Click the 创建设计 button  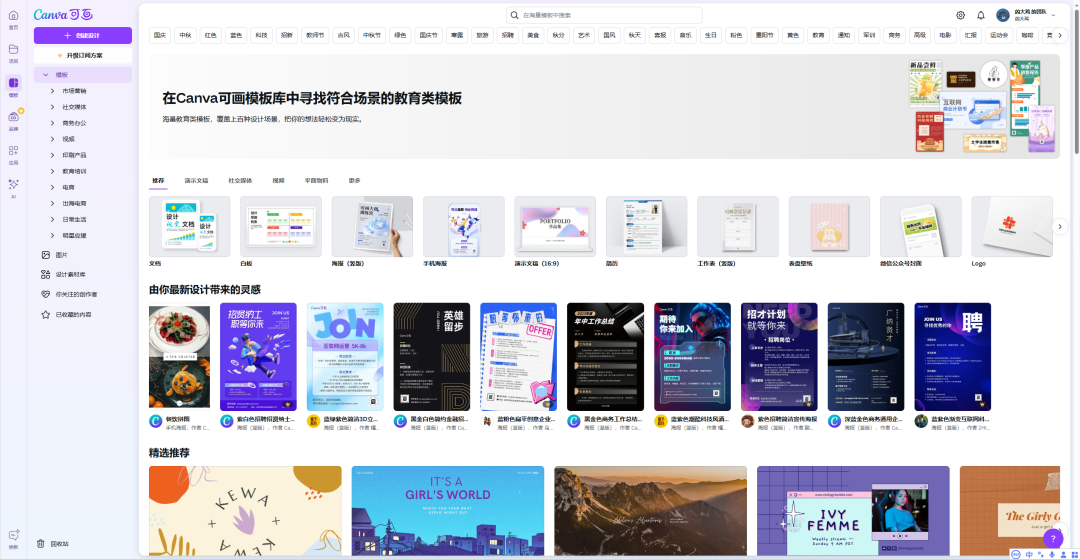82,35
